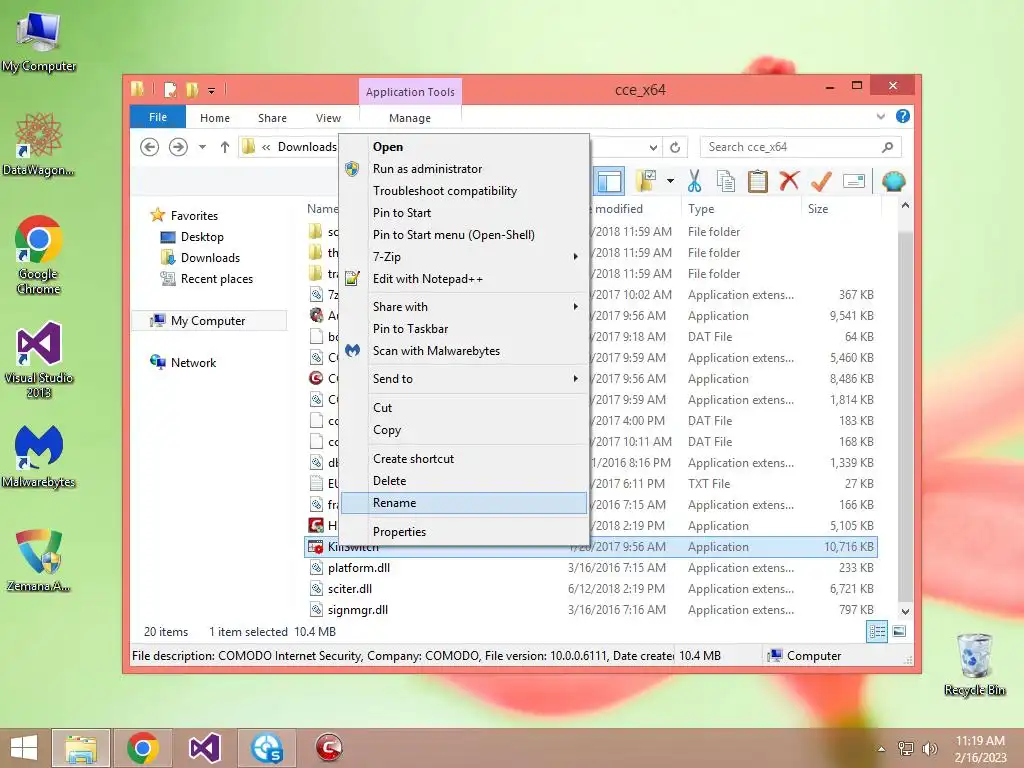Open Properties from the context menu

[464, 532]
